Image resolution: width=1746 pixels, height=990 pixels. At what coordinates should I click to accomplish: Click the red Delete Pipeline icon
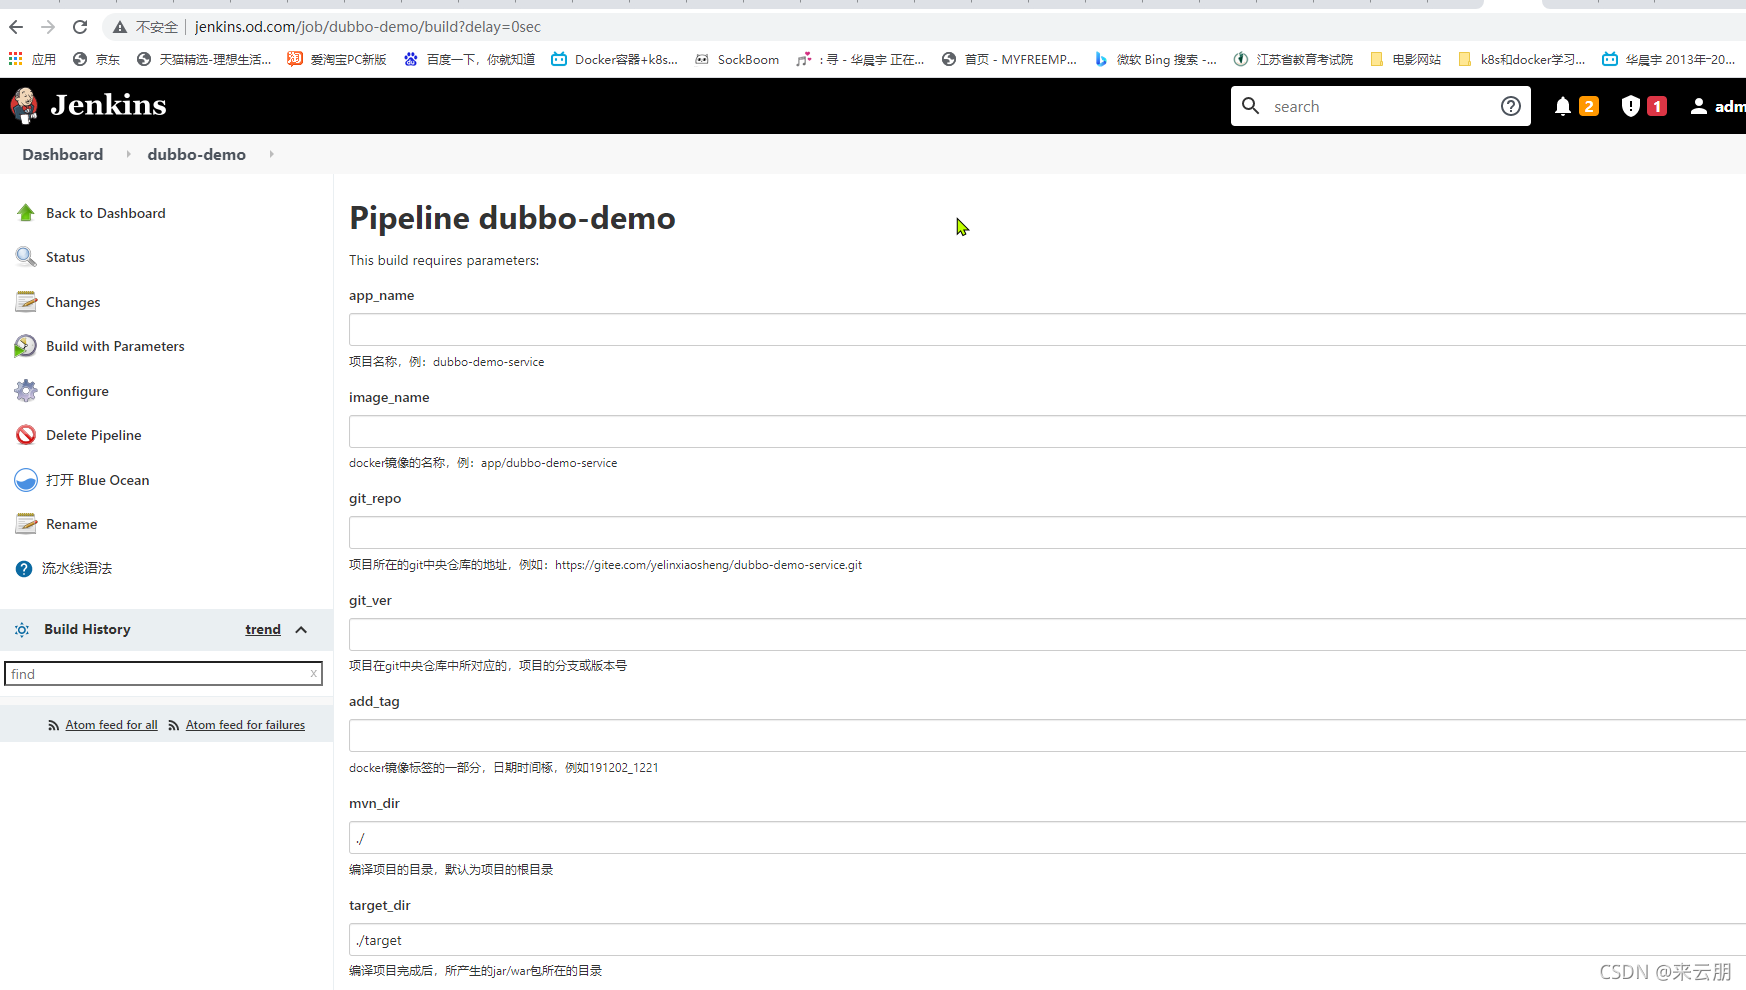26,435
